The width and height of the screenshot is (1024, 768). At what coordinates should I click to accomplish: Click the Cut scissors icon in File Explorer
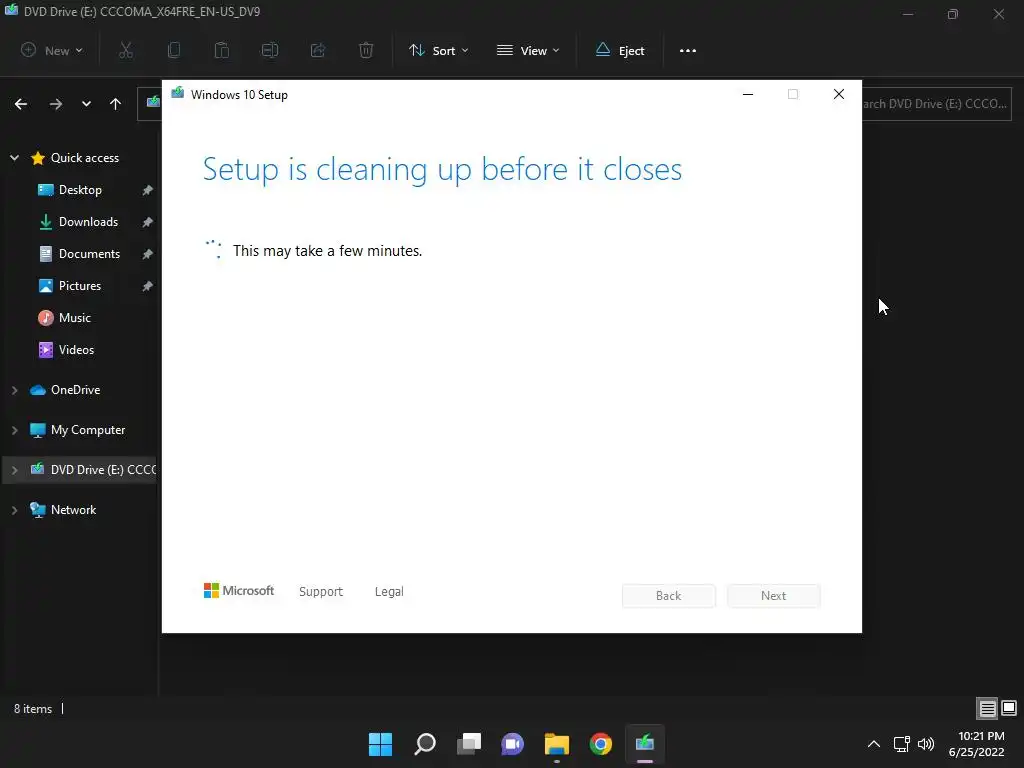click(x=126, y=50)
